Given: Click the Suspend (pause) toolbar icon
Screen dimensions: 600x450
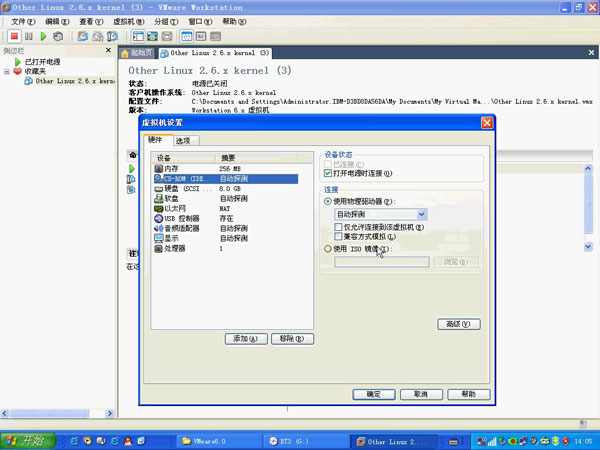Looking at the screenshot, I should pyautogui.click(x=29, y=36).
